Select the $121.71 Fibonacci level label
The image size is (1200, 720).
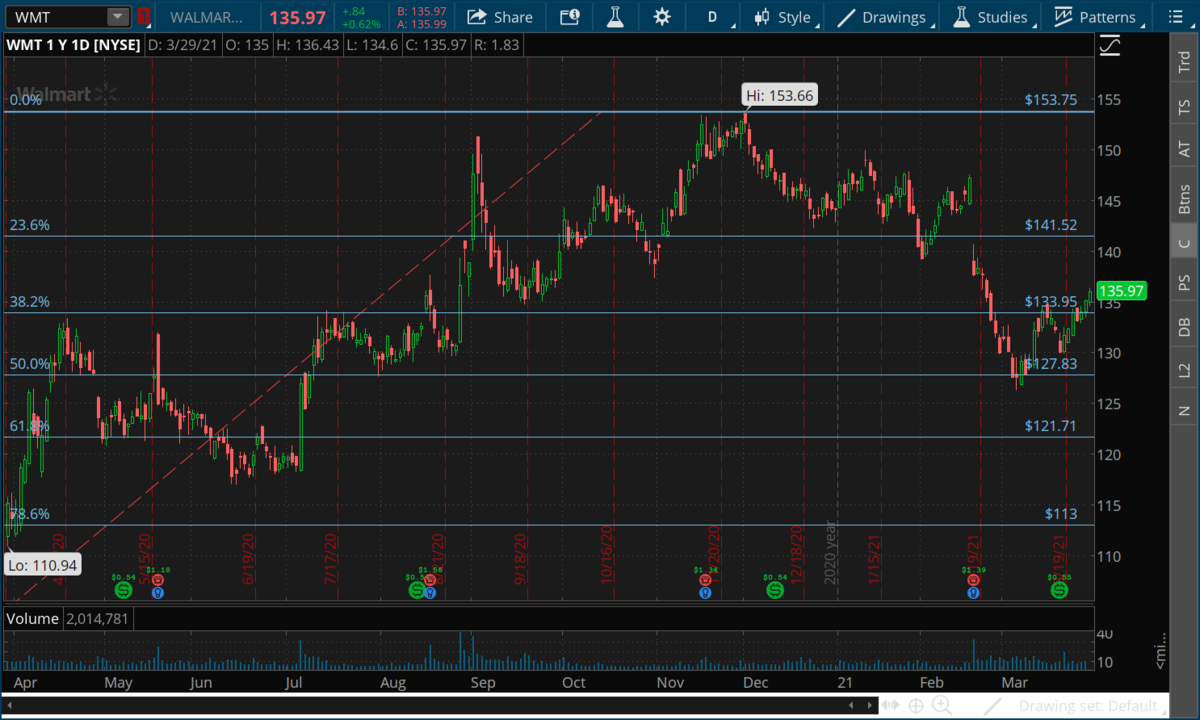1051,426
